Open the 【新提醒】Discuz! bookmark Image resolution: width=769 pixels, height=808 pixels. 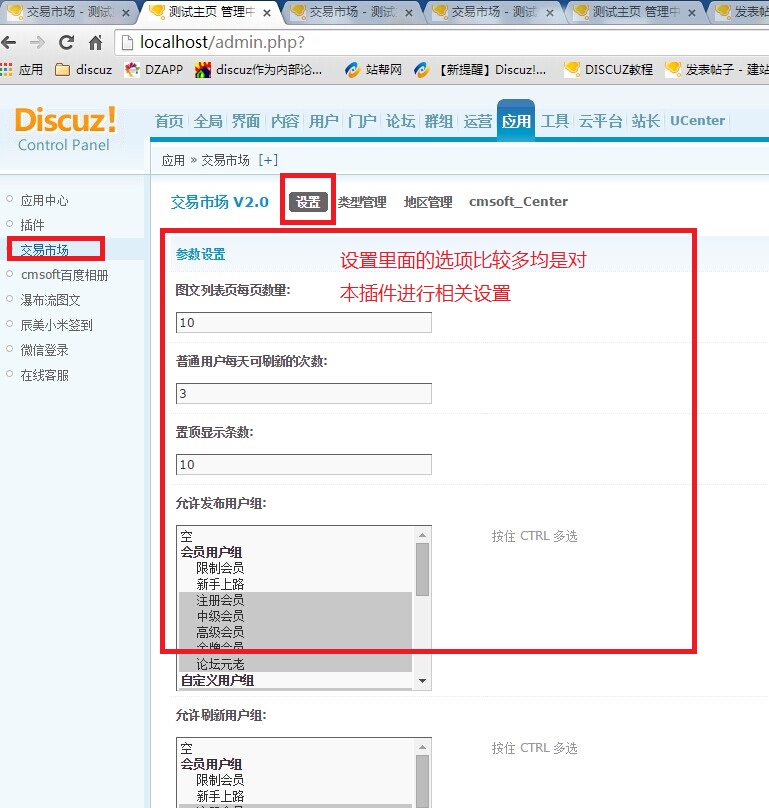click(x=480, y=70)
